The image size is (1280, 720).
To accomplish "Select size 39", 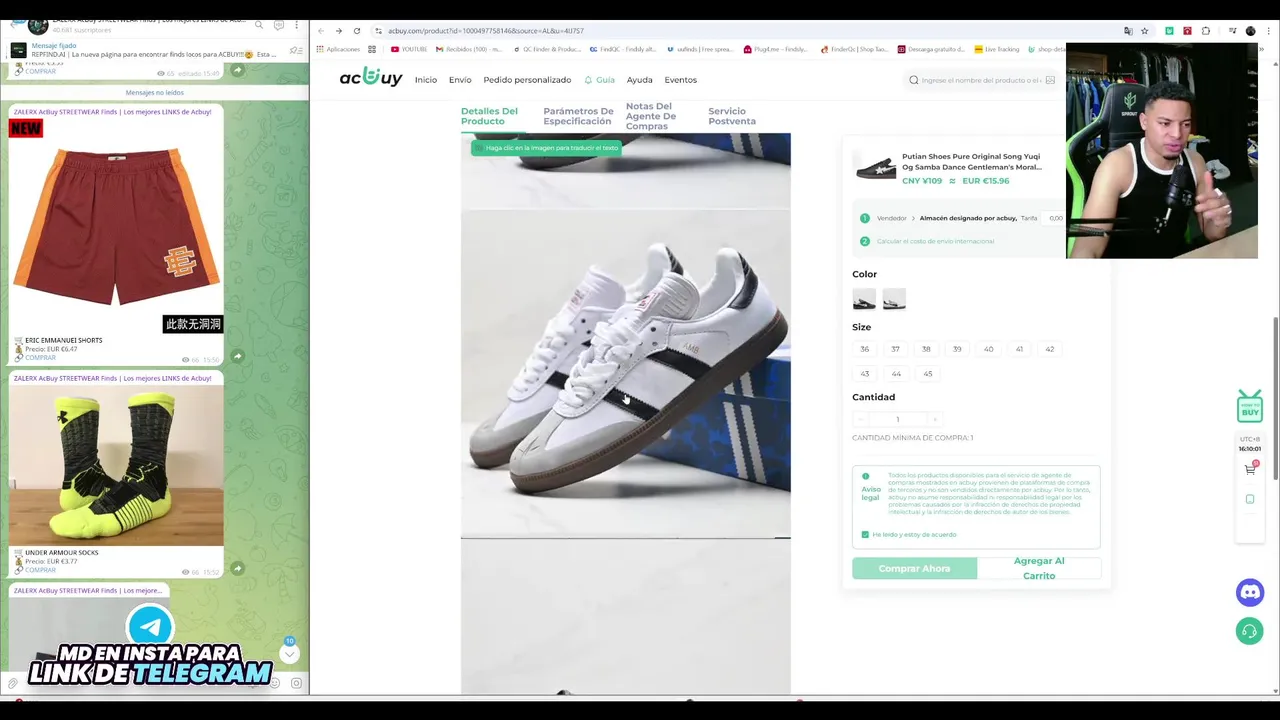I will (957, 349).
